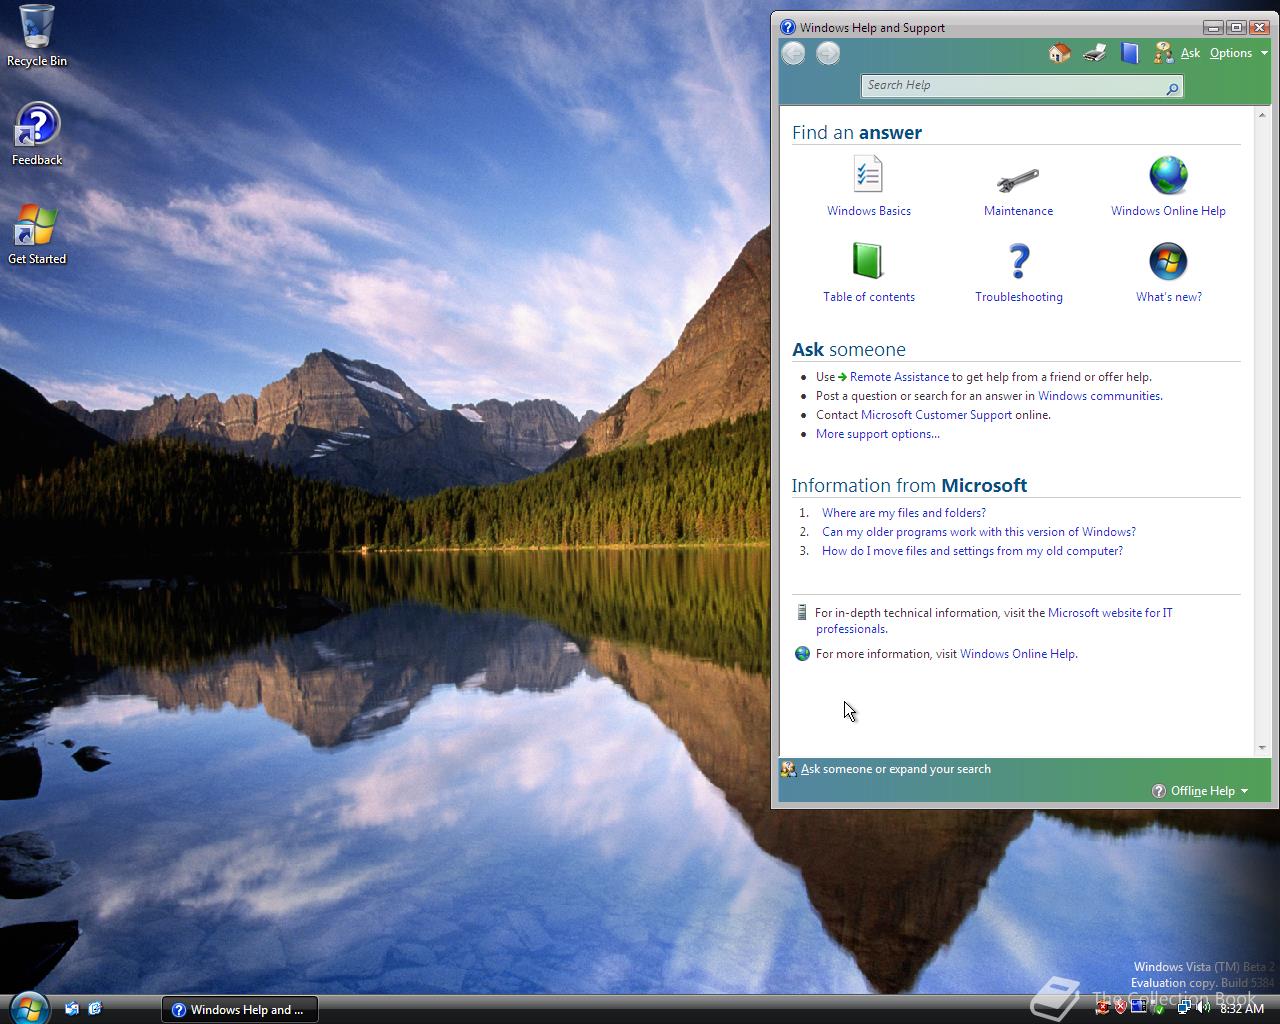This screenshot has height=1024, width=1280.
Task: Click the 8:32 AM taskbar clock
Action: click(1242, 1009)
